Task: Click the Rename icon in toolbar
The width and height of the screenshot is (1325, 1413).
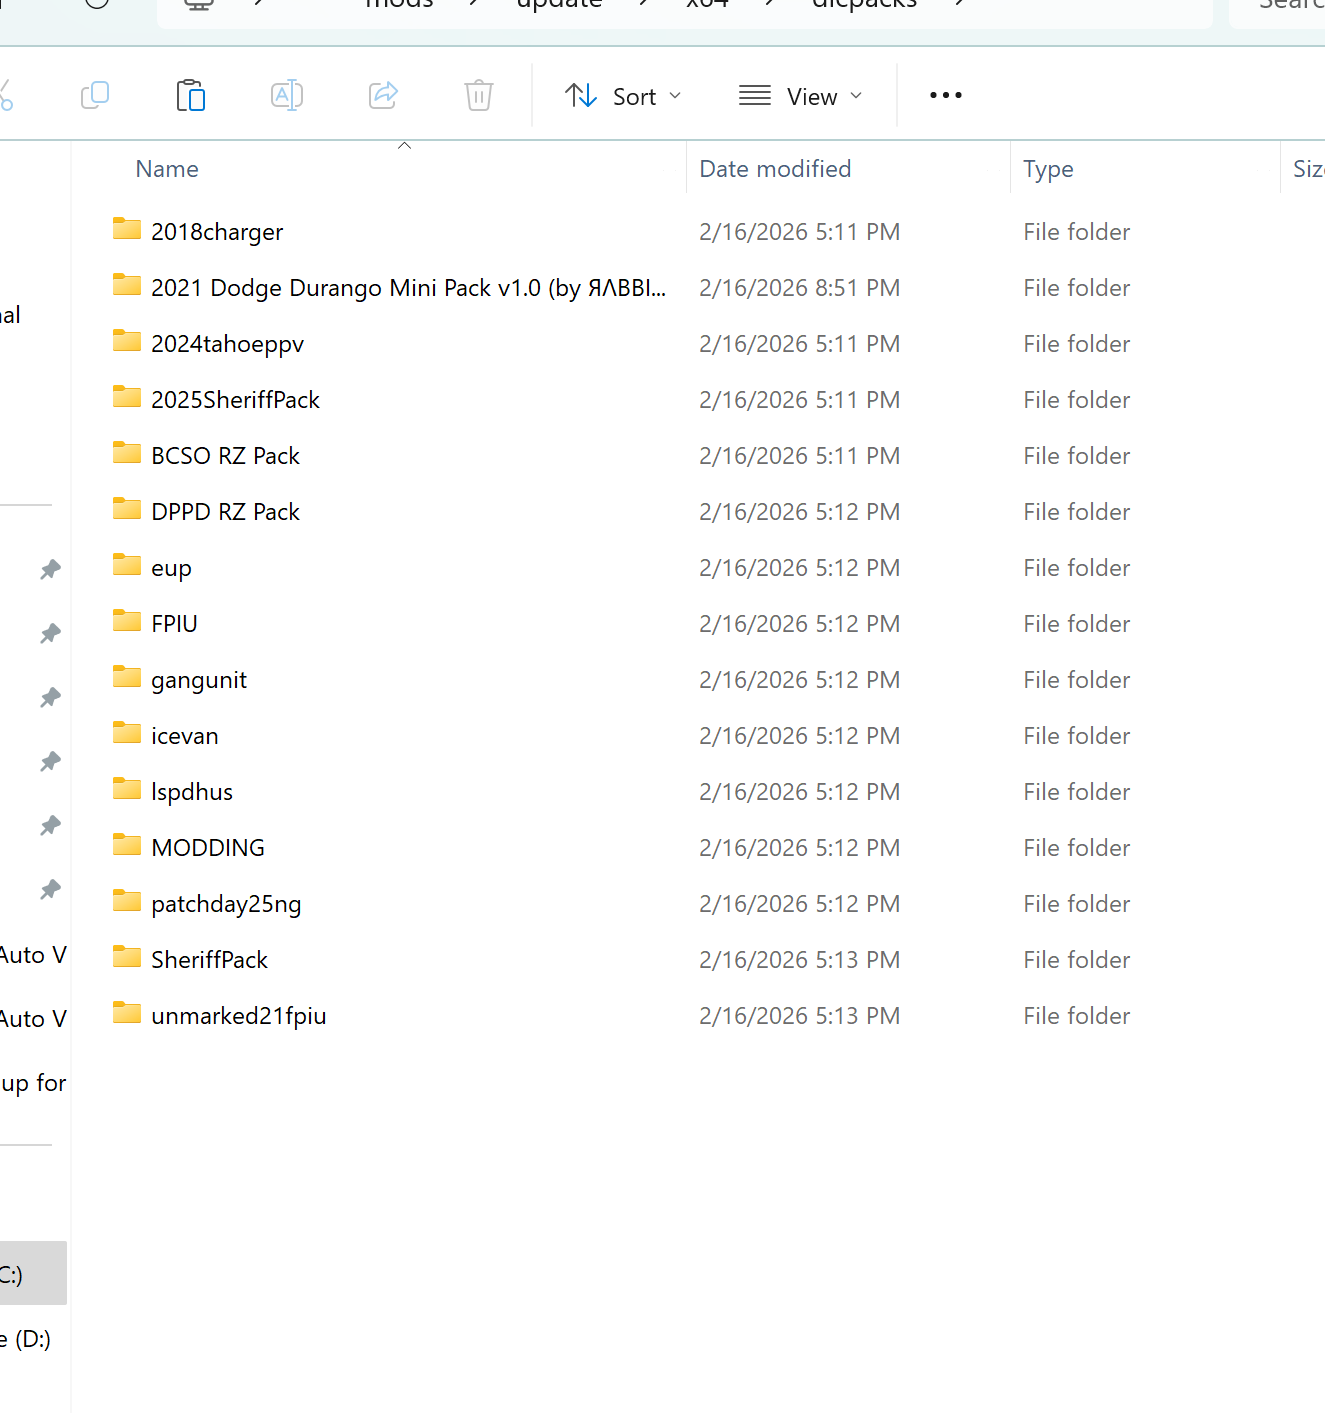Action: (x=287, y=96)
